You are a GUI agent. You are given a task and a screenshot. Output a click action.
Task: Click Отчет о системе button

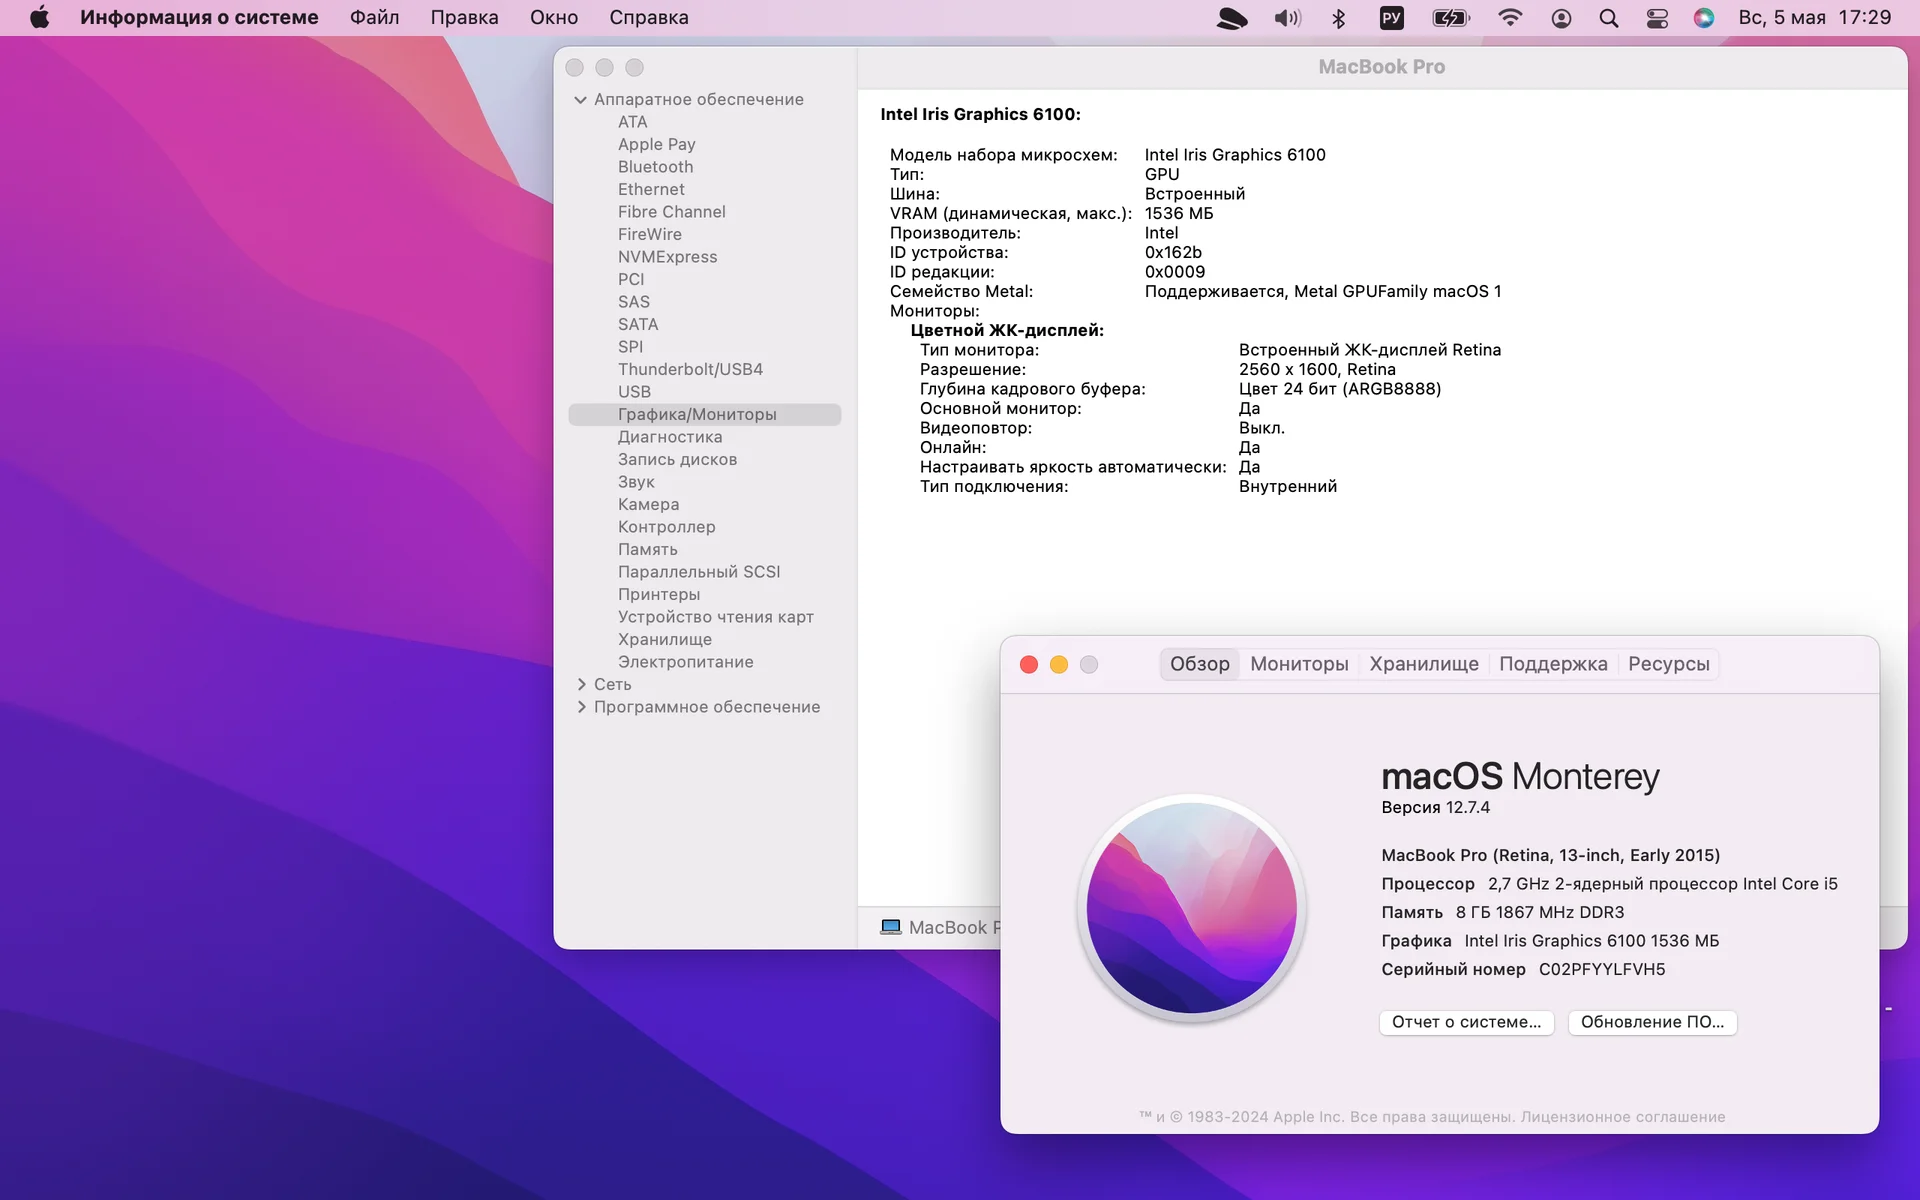(x=1466, y=1022)
